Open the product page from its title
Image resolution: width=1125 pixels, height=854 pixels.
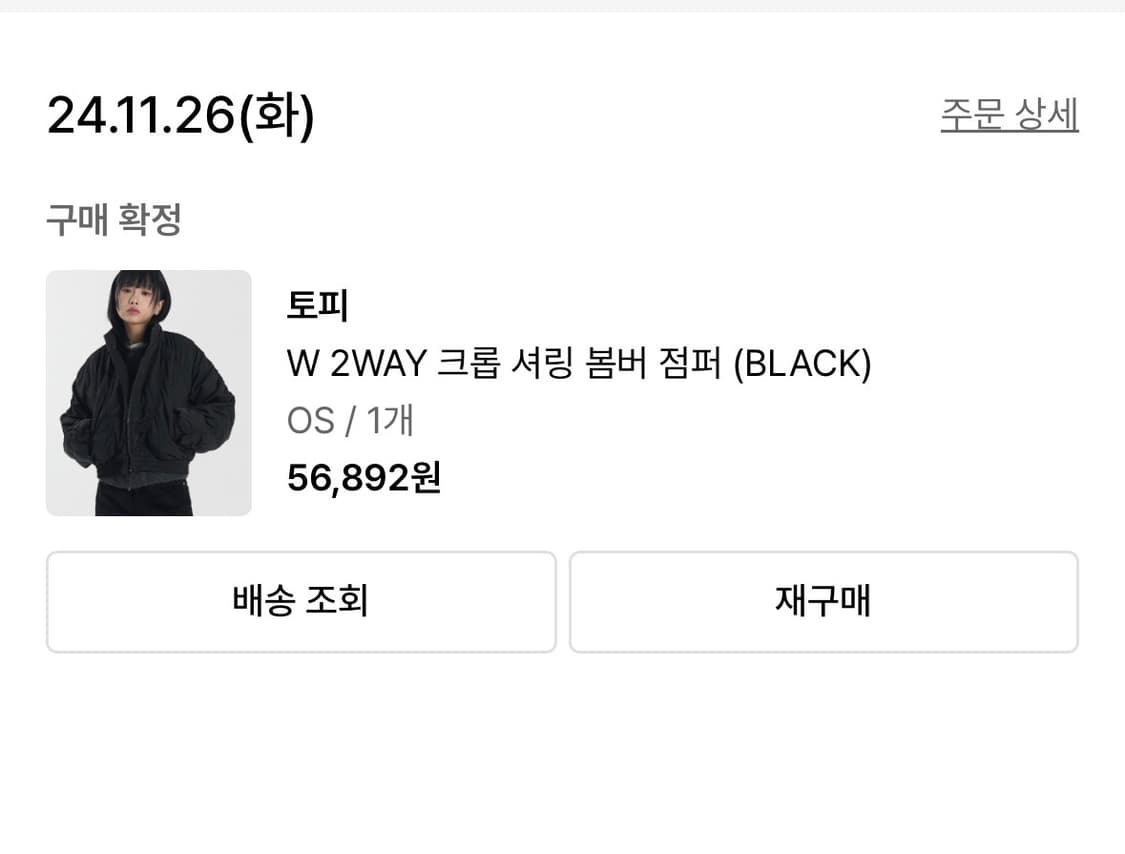577,364
